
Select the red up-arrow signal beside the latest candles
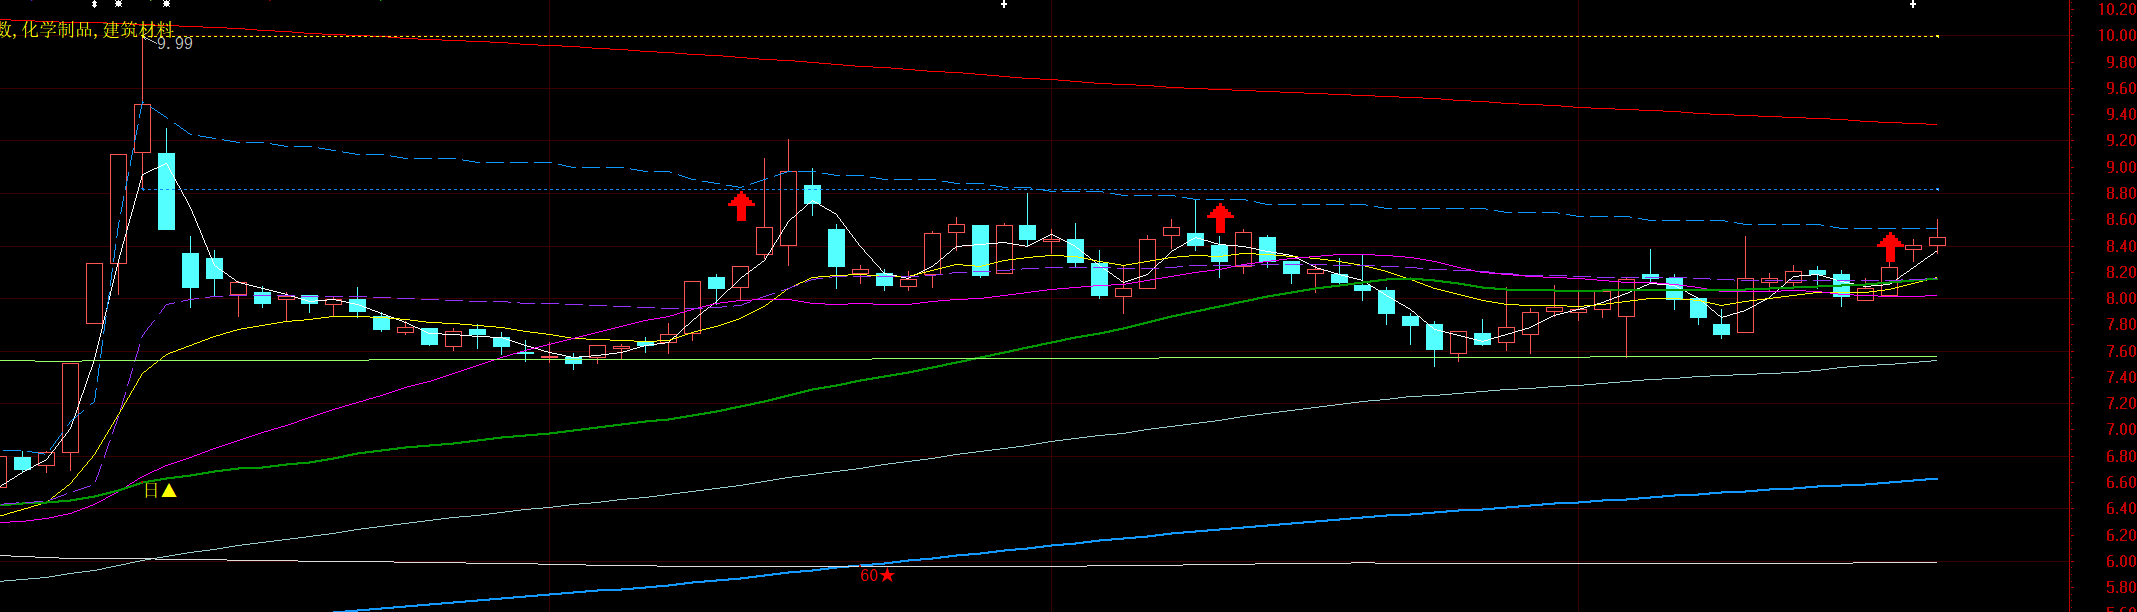pyautogui.click(x=1889, y=246)
